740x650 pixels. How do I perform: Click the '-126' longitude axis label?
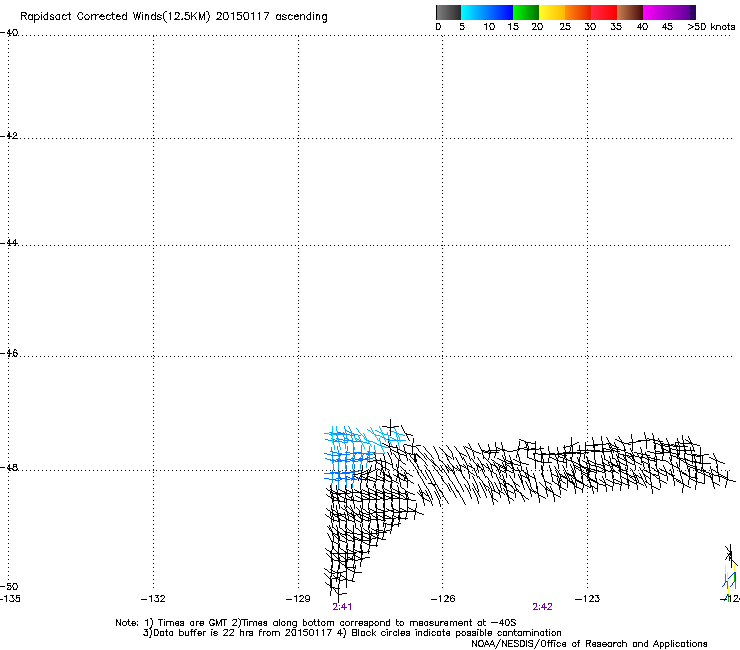tap(443, 599)
